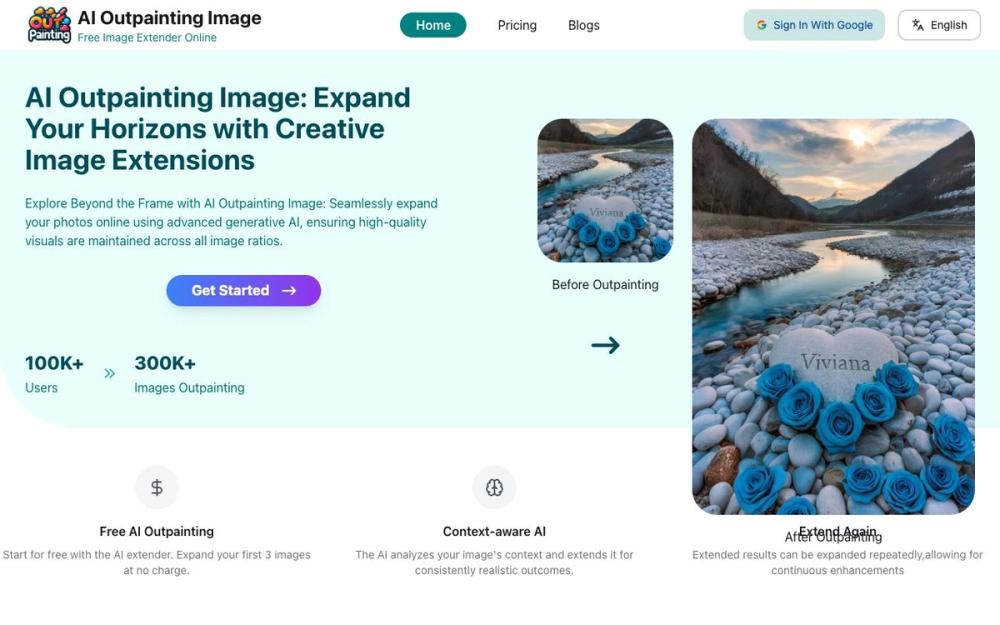The width and height of the screenshot is (1000, 625).
Task: Open the Blogs section
Action: tap(583, 25)
